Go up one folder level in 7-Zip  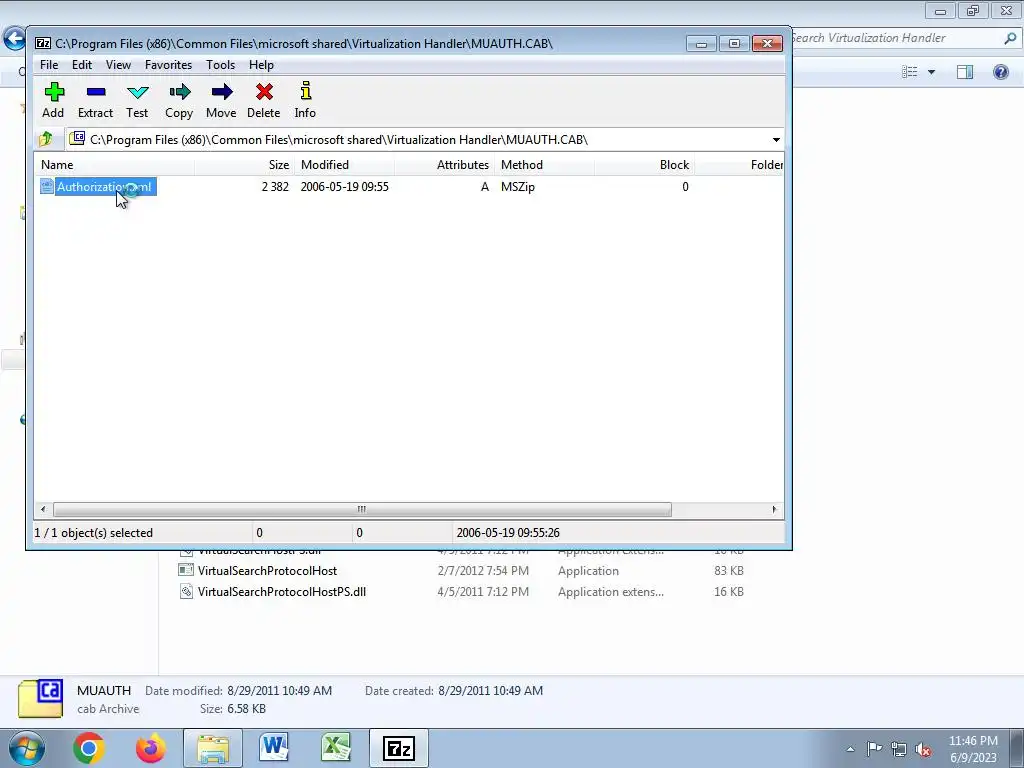click(x=46, y=139)
